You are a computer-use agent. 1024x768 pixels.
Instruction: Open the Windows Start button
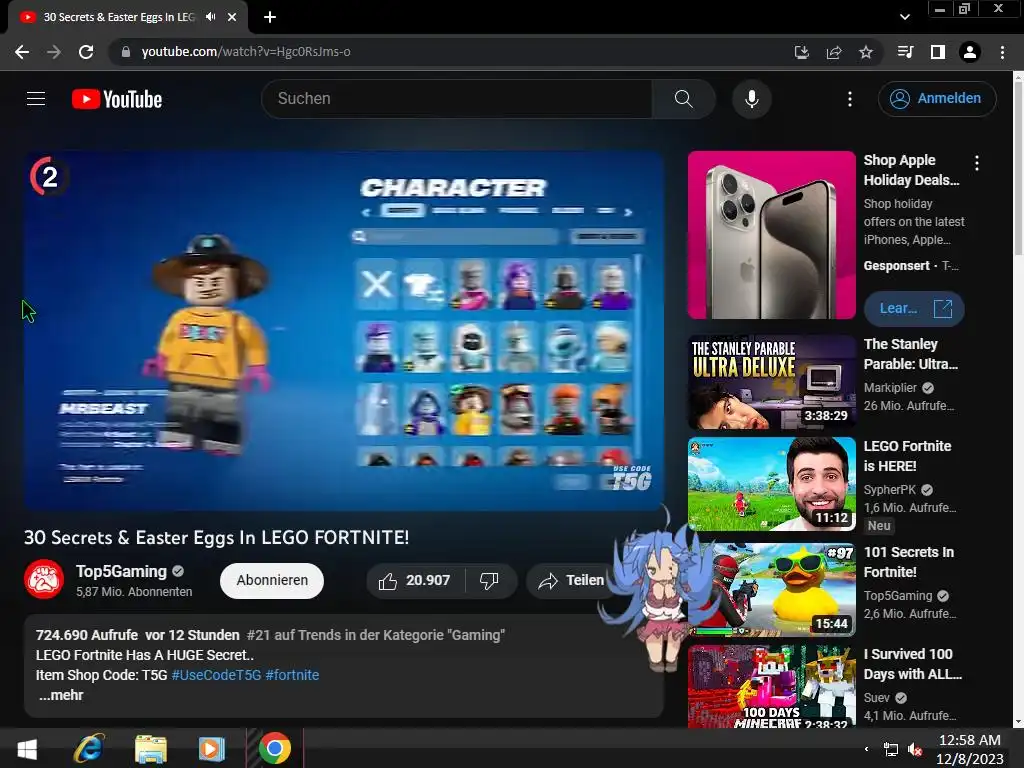pos(27,748)
